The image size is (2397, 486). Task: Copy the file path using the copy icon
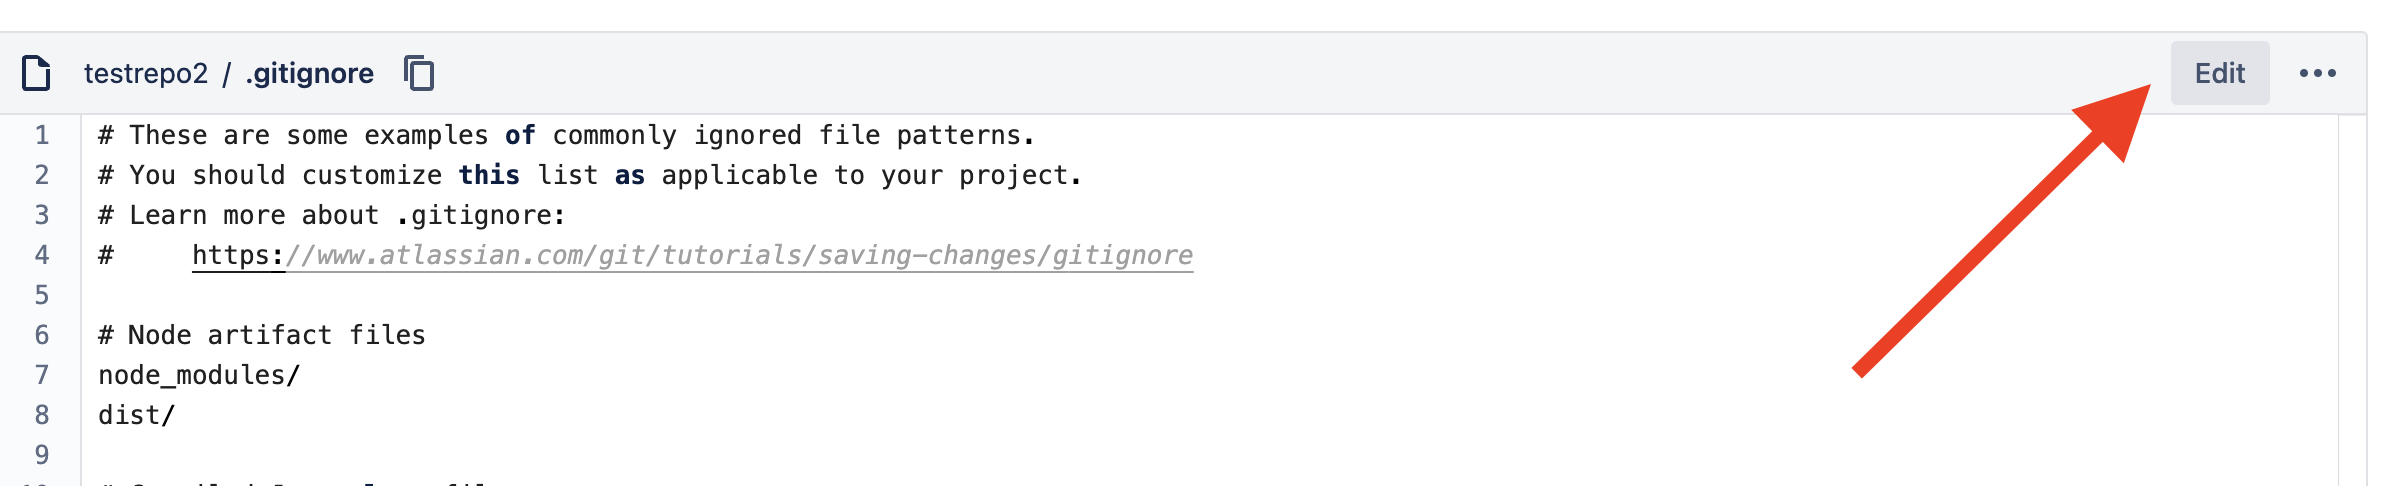(x=419, y=73)
